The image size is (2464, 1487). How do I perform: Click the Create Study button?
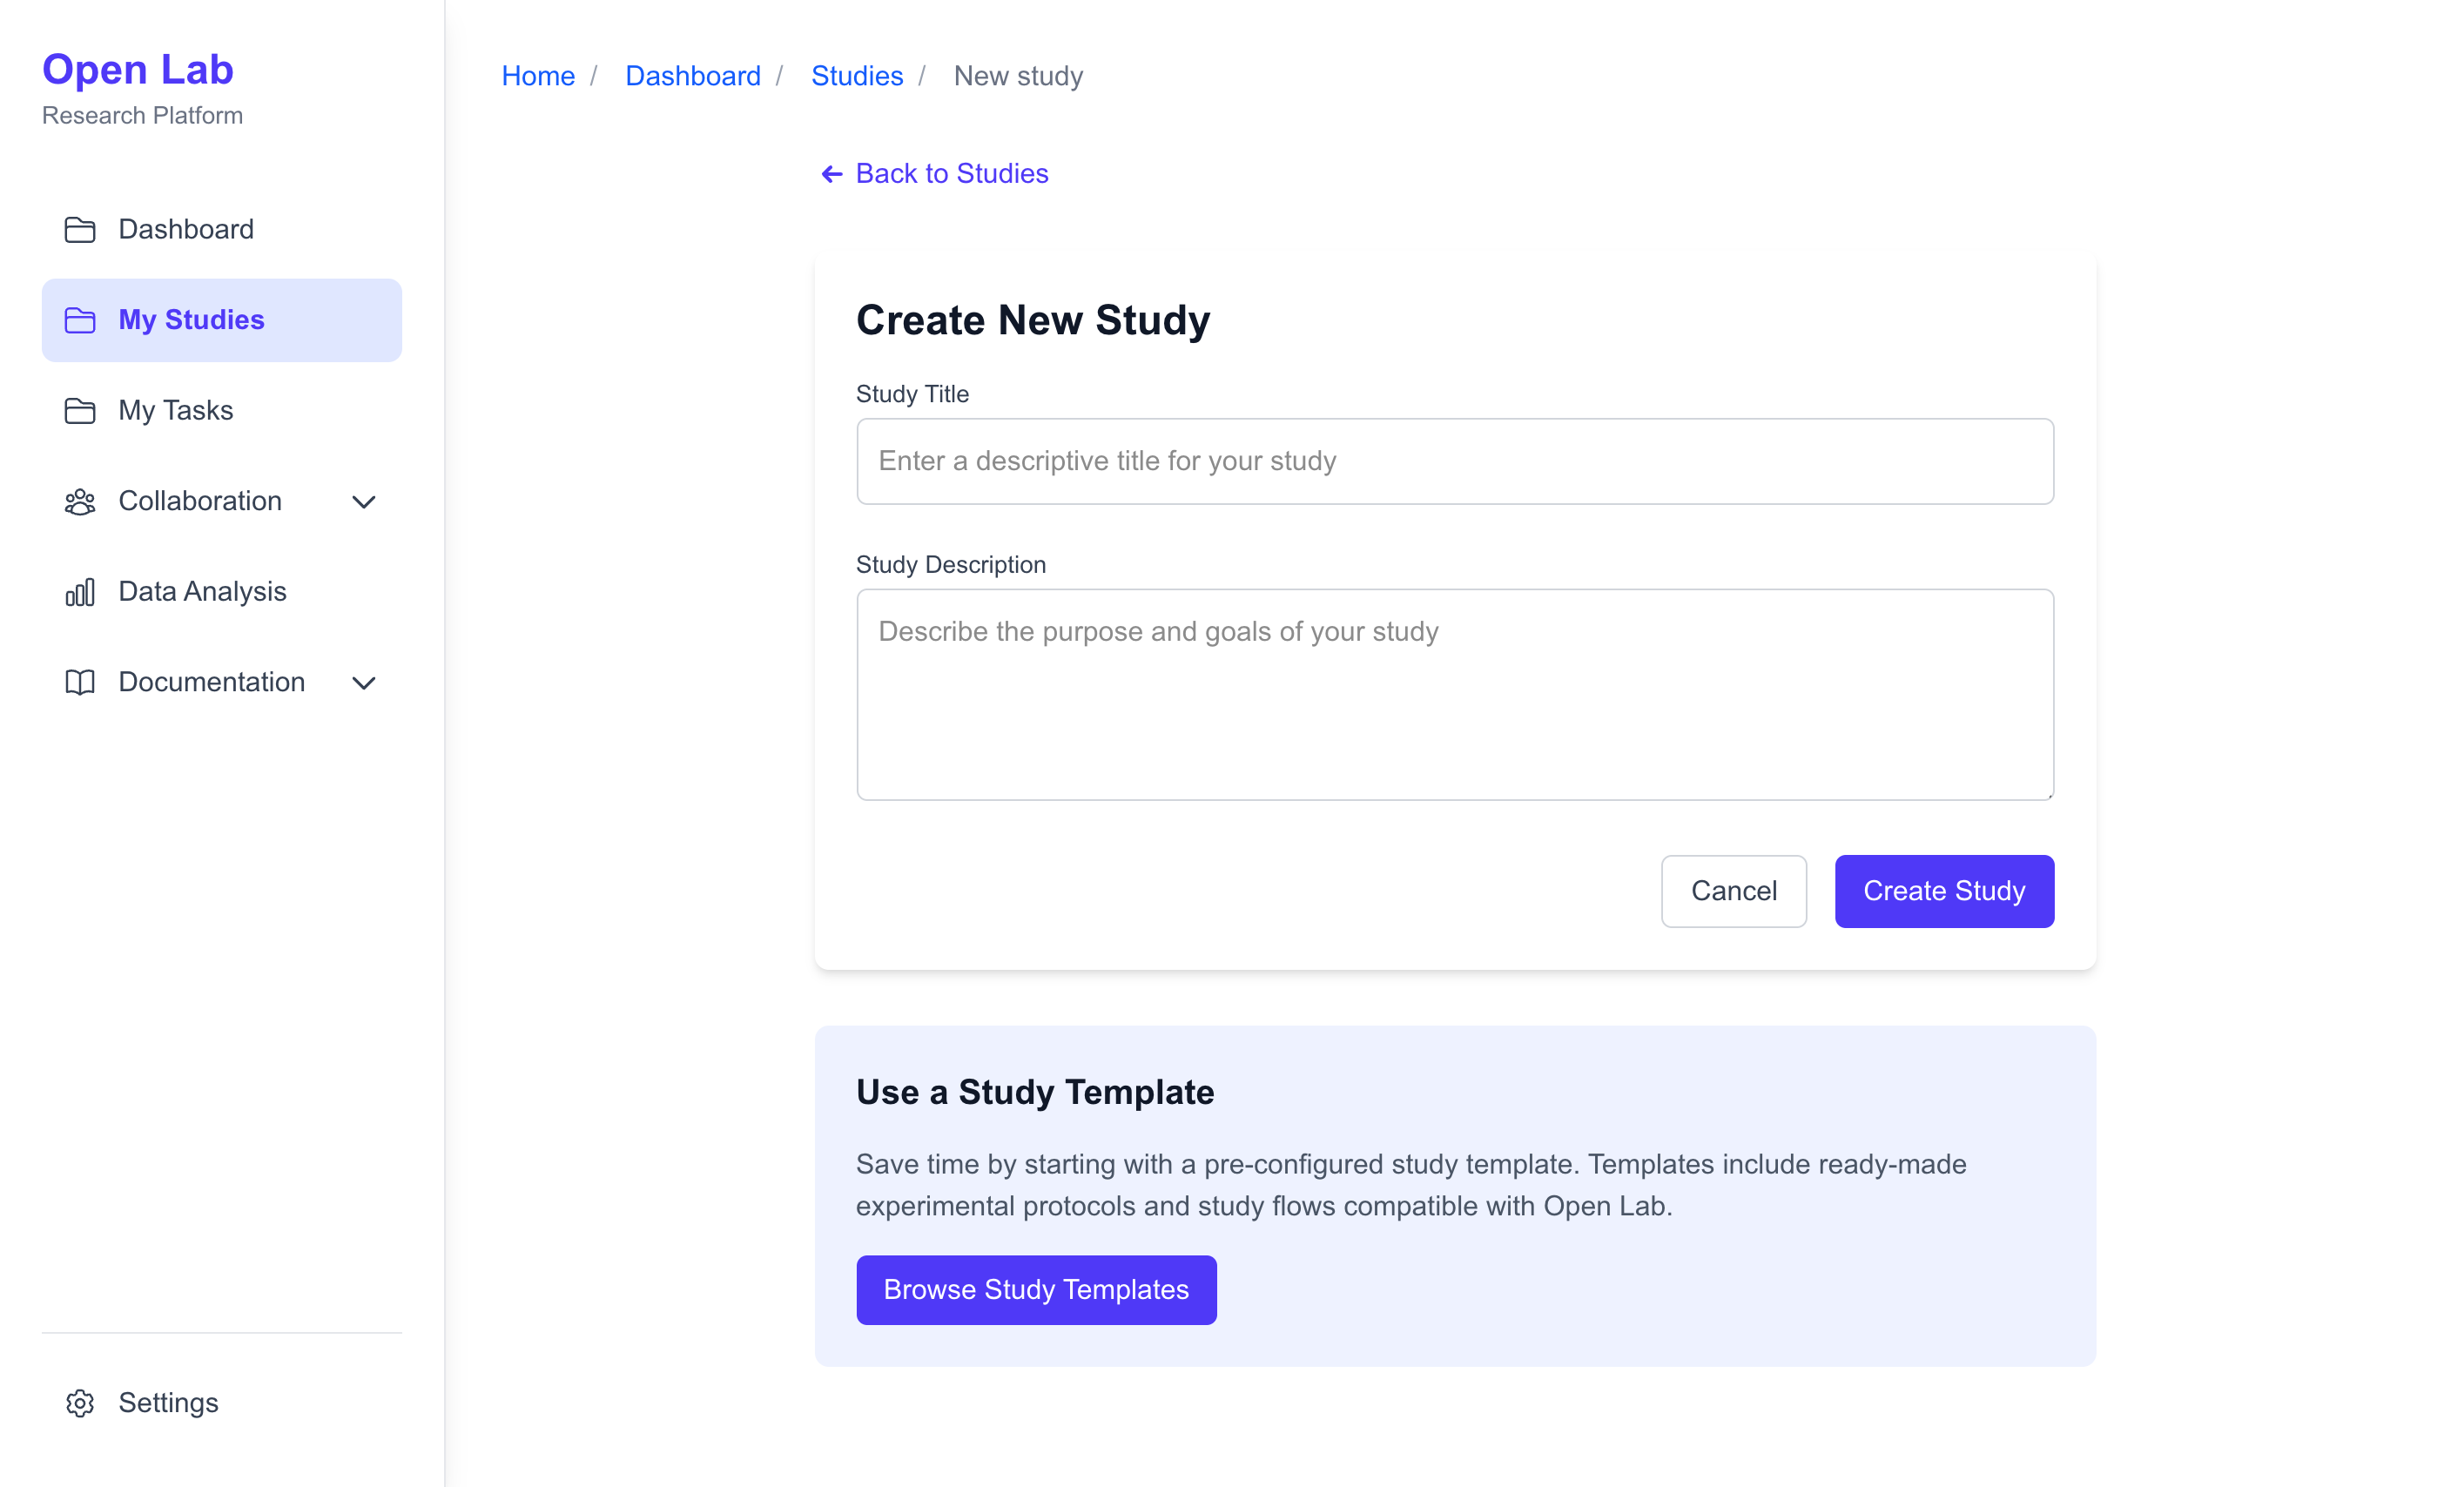[1943, 890]
